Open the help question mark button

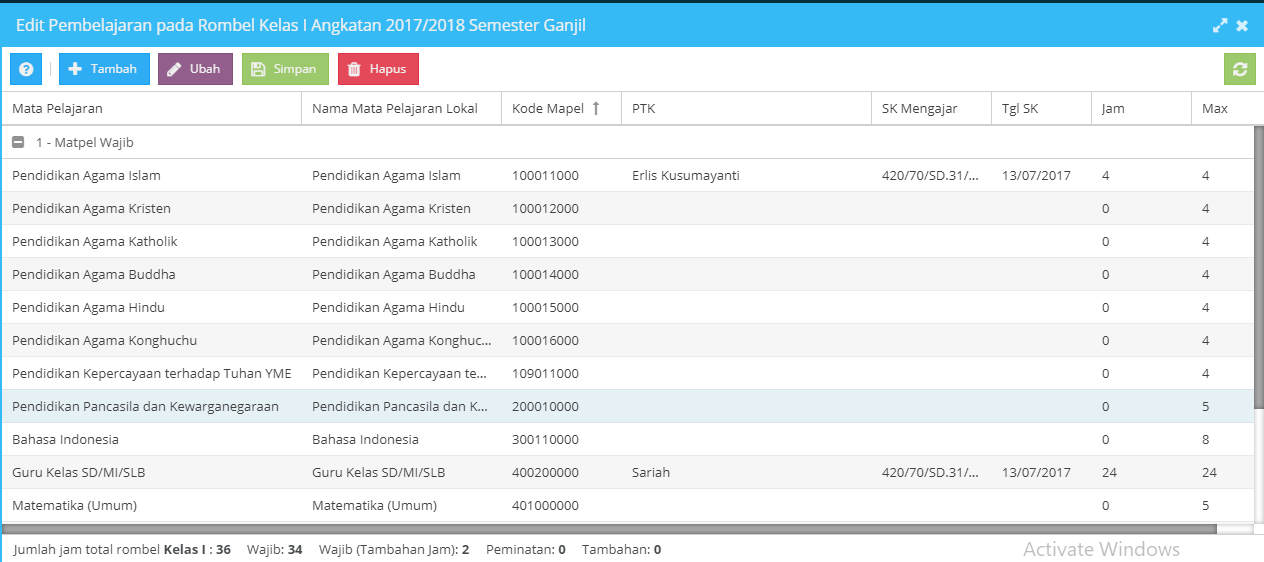26,69
